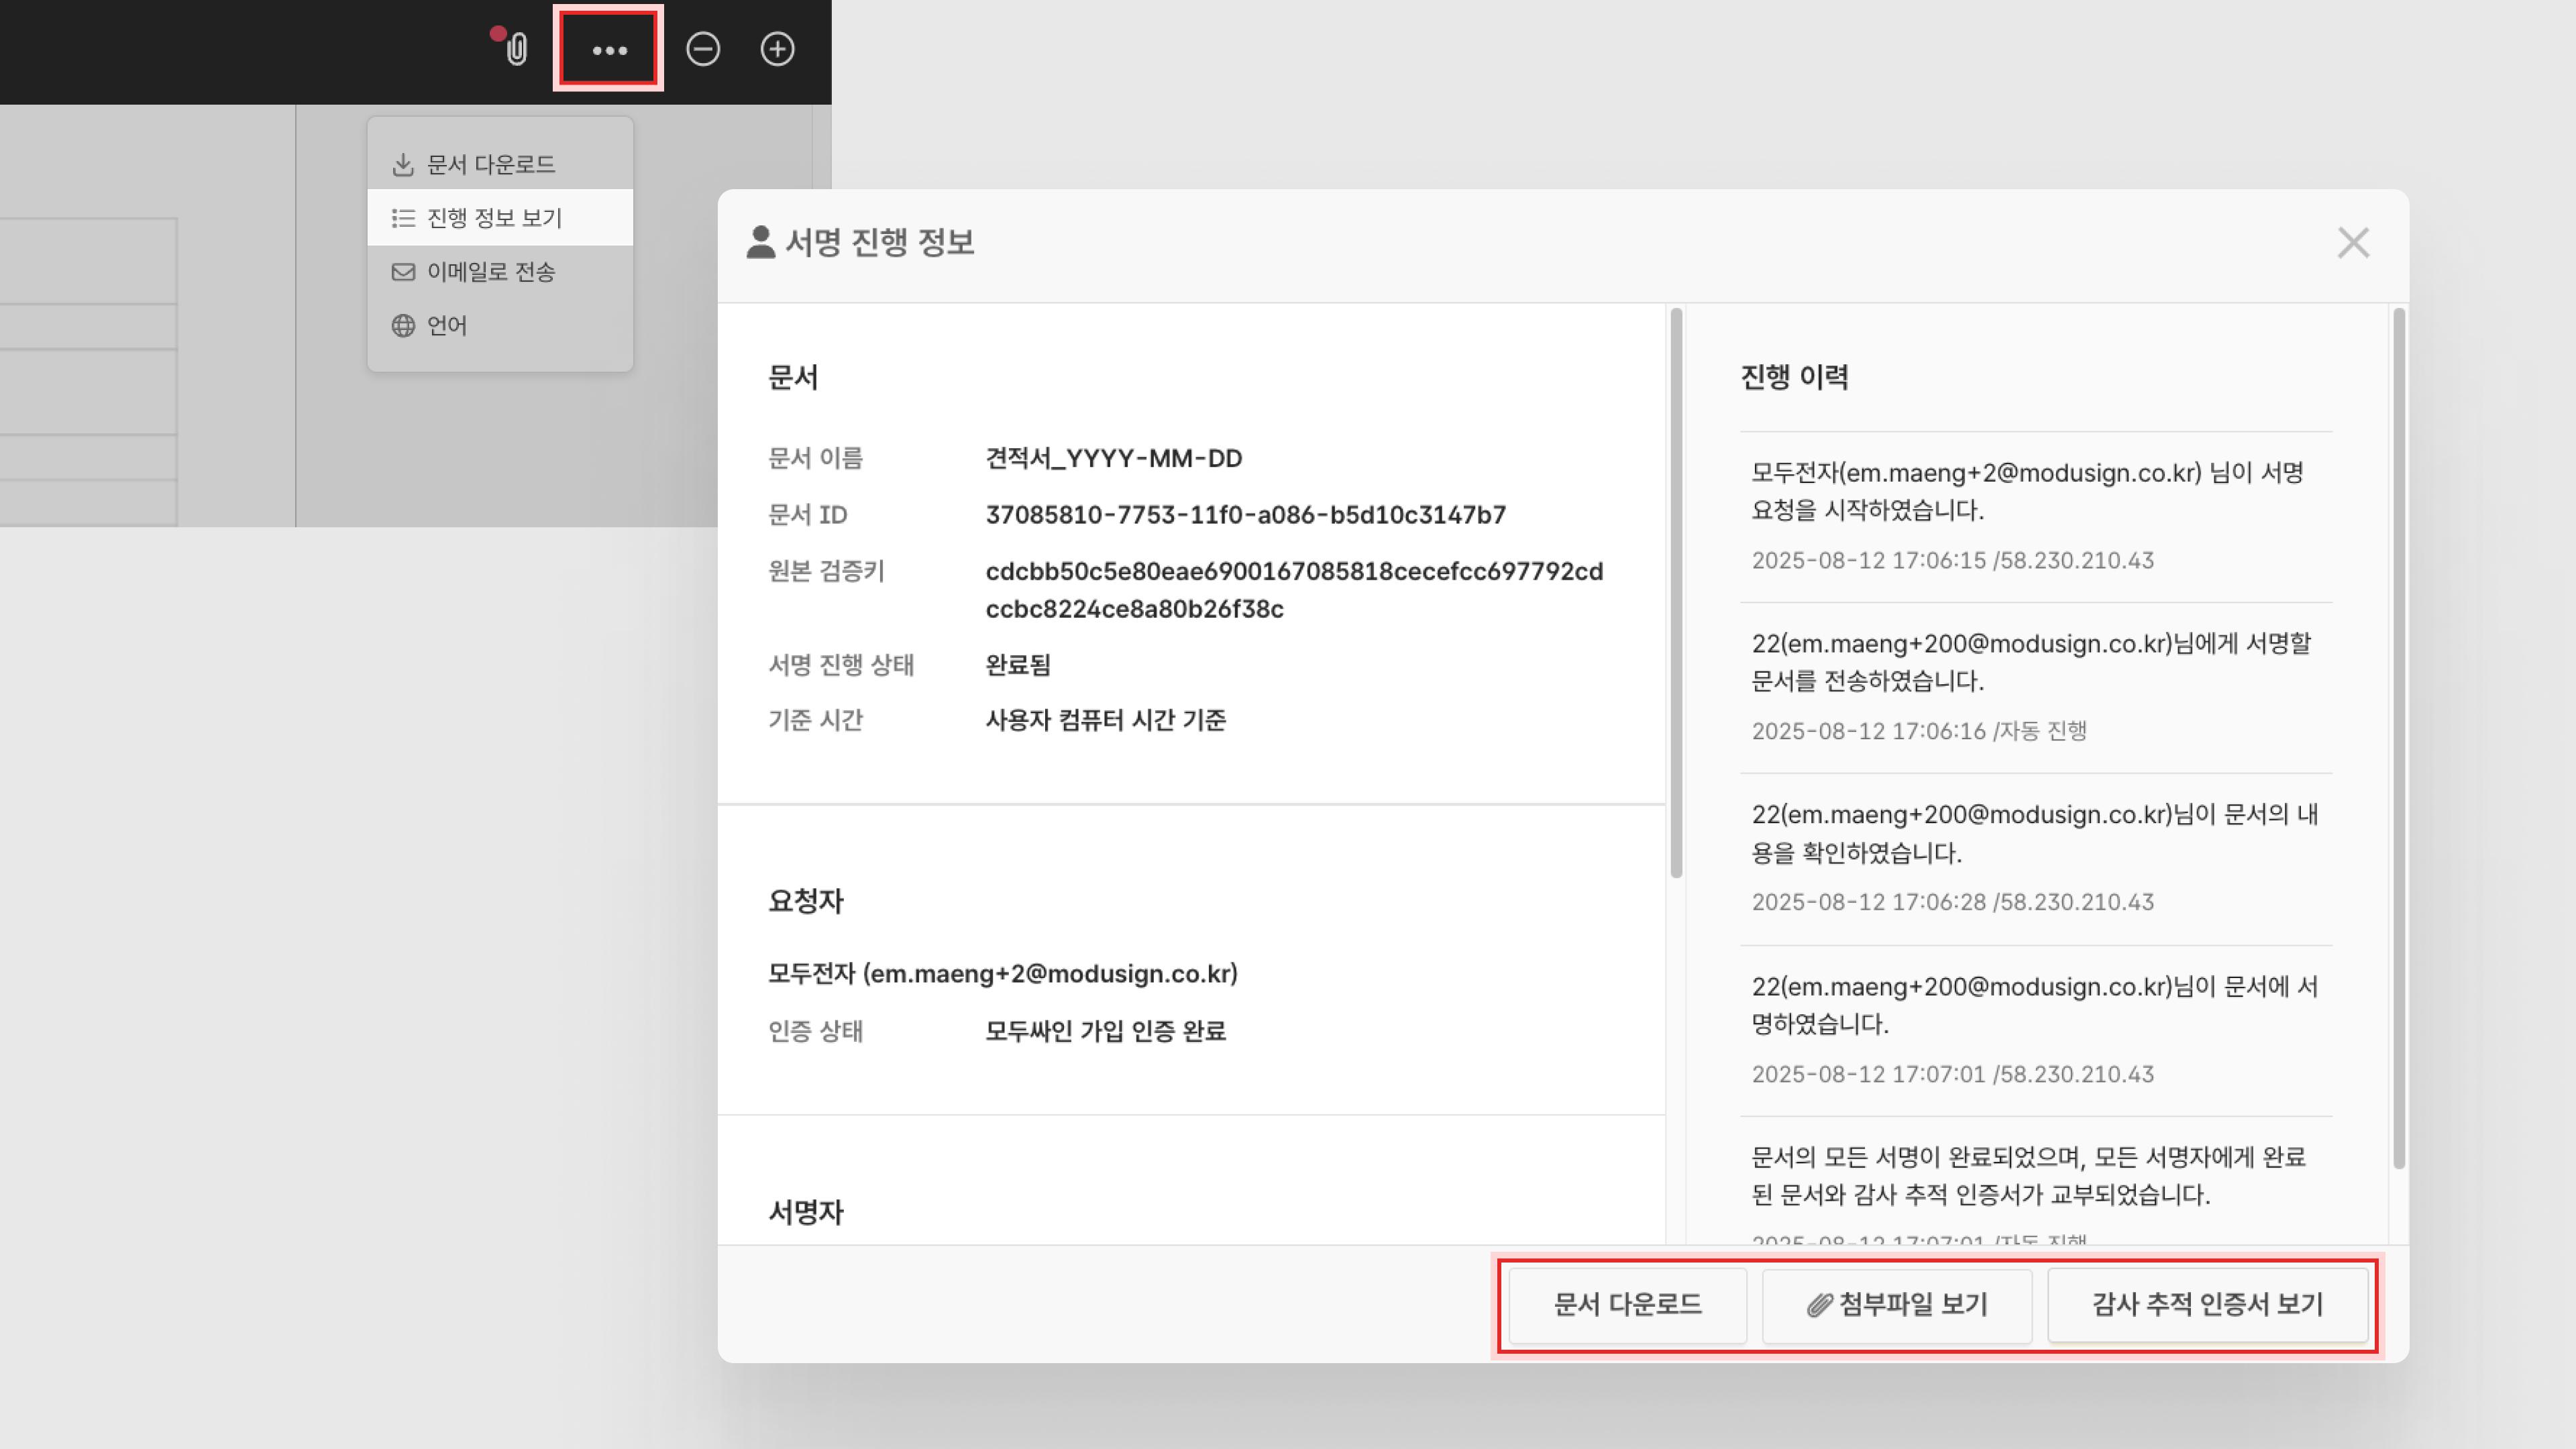This screenshot has width=2576, height=1449.
Task: Open the three-dots more menu
Action: 609,49
